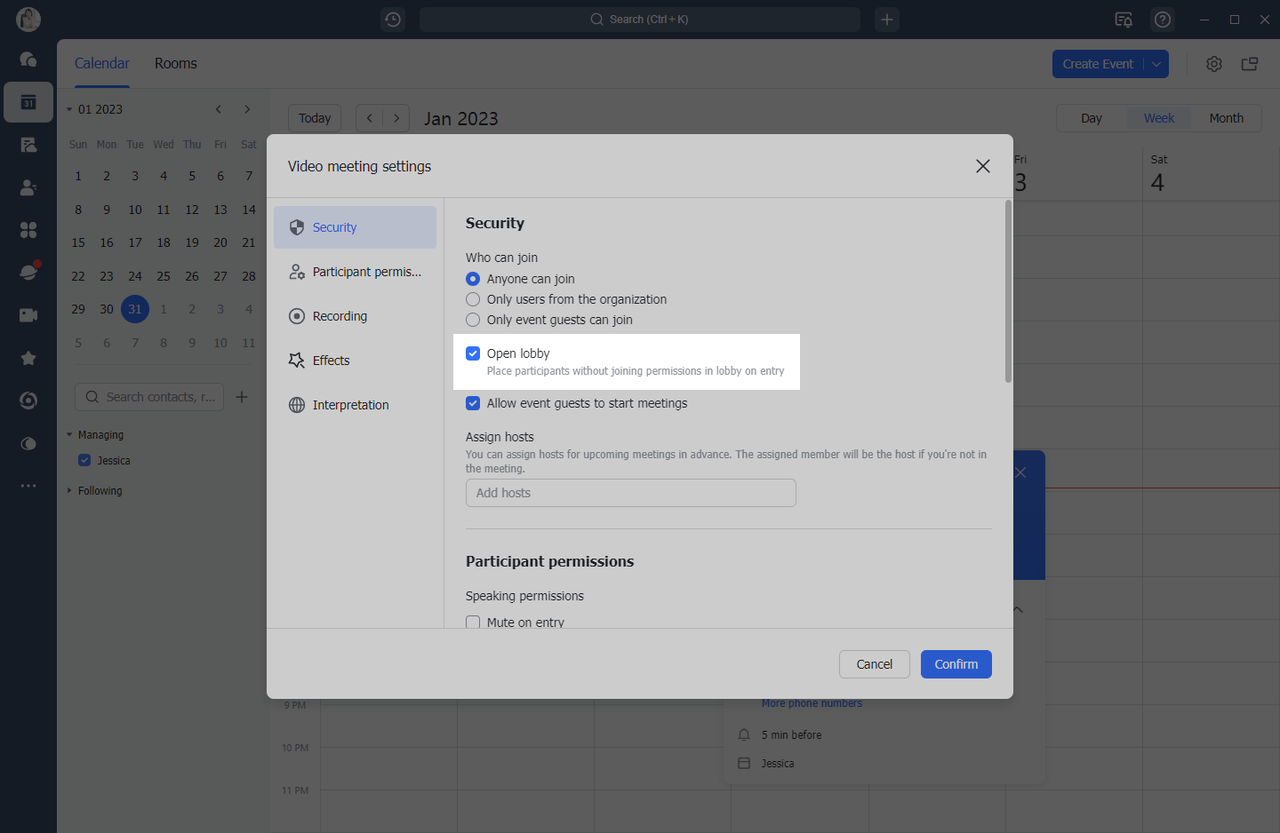The width and height of the screenshot is (1280, 833).
Task: Expand the Following calendars section
Action: (x=70, y=491)
